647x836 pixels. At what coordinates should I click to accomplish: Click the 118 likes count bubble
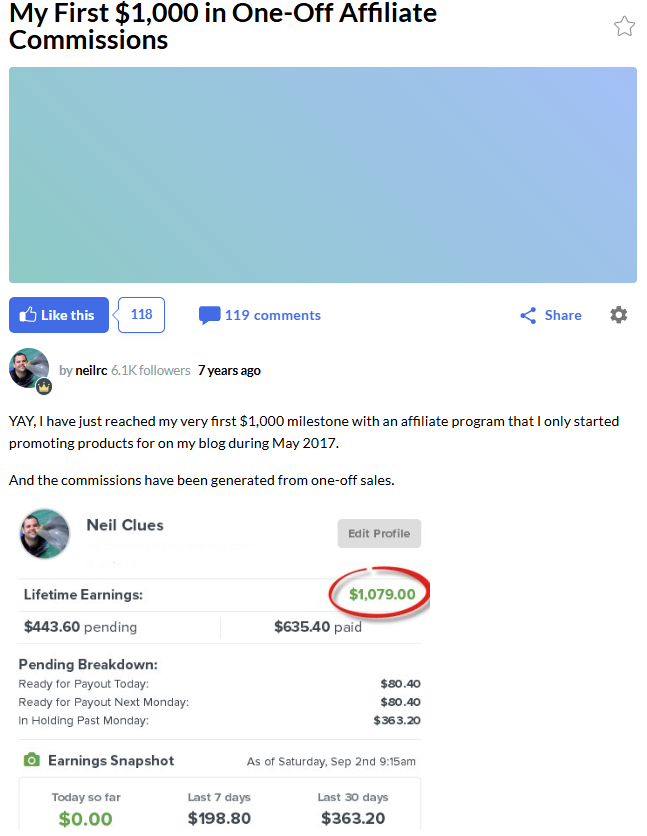[x=141, y=315]
